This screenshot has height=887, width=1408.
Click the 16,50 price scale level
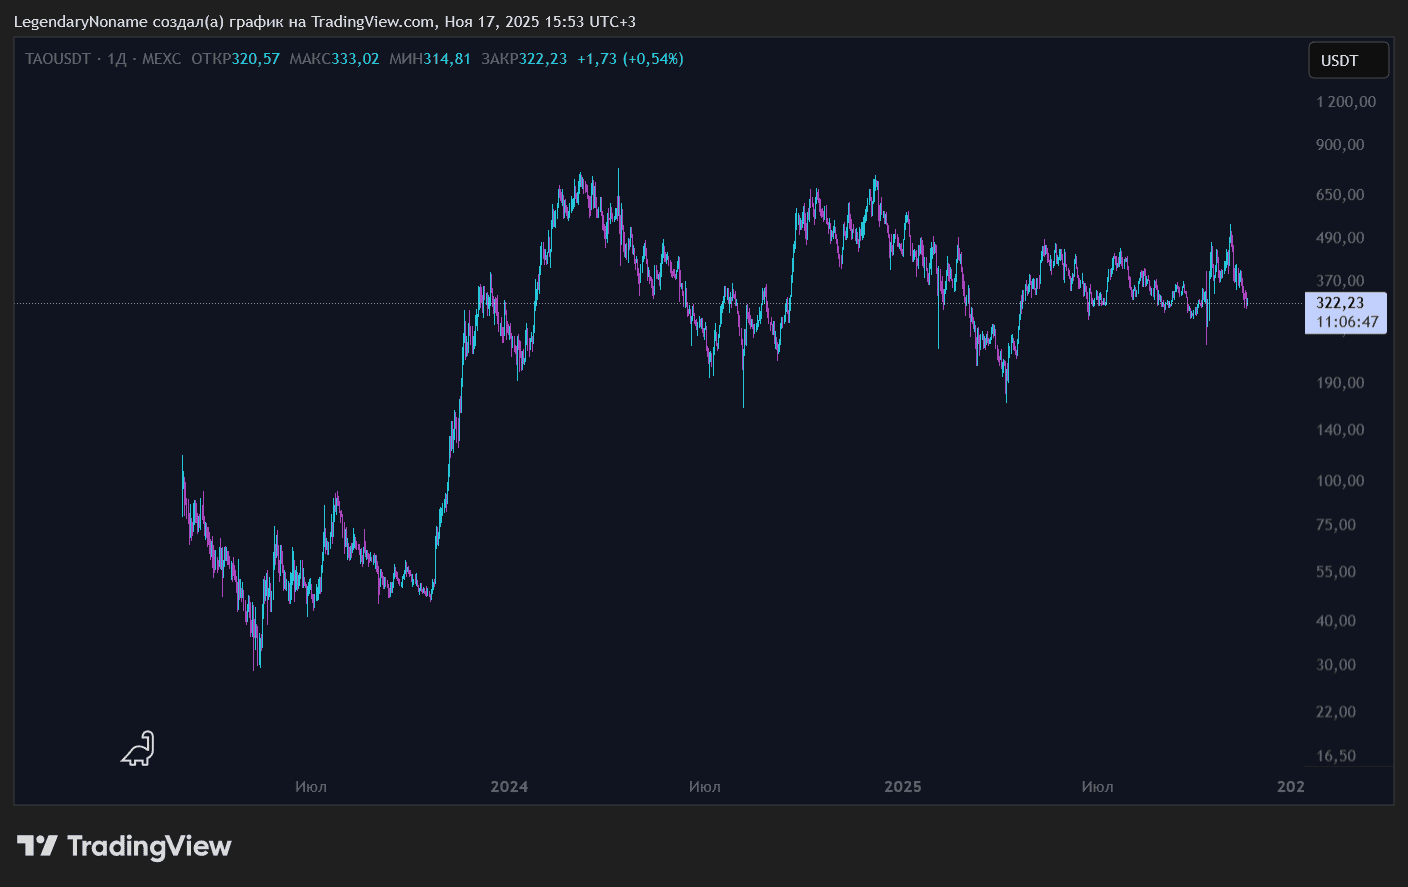tap(1336, 756)
